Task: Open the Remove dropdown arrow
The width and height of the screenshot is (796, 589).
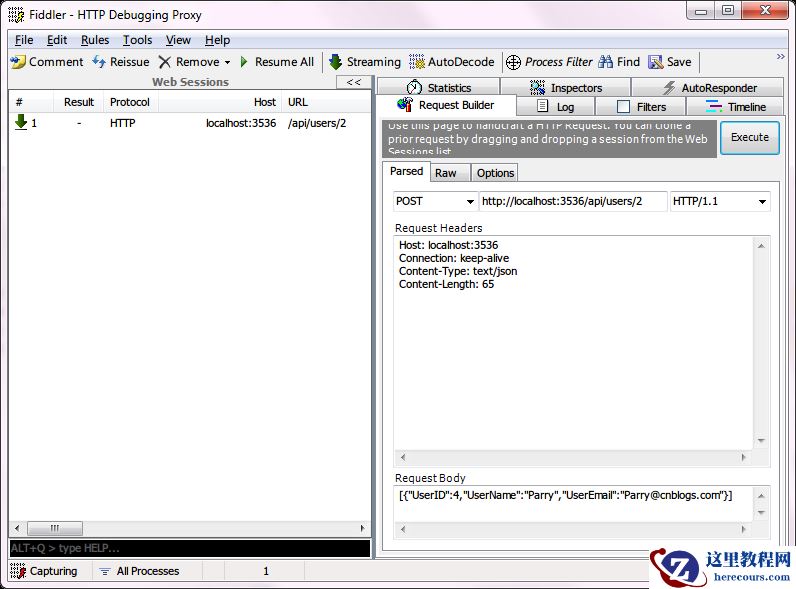Action: 227,62
